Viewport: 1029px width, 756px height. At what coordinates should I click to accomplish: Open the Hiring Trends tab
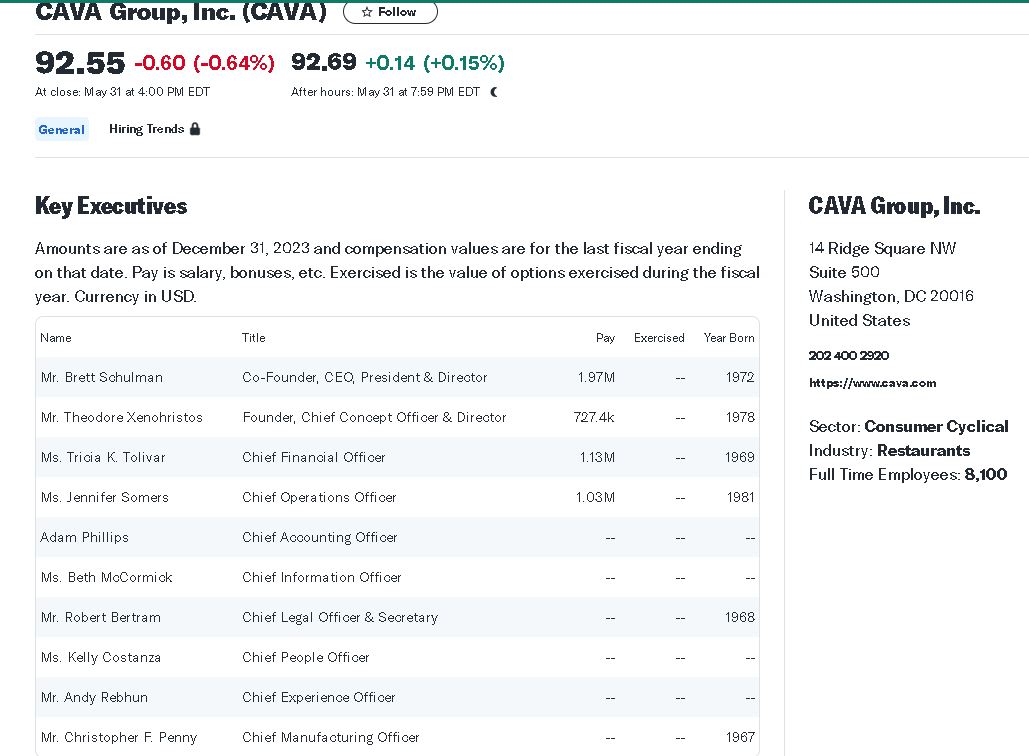(146, 129)
